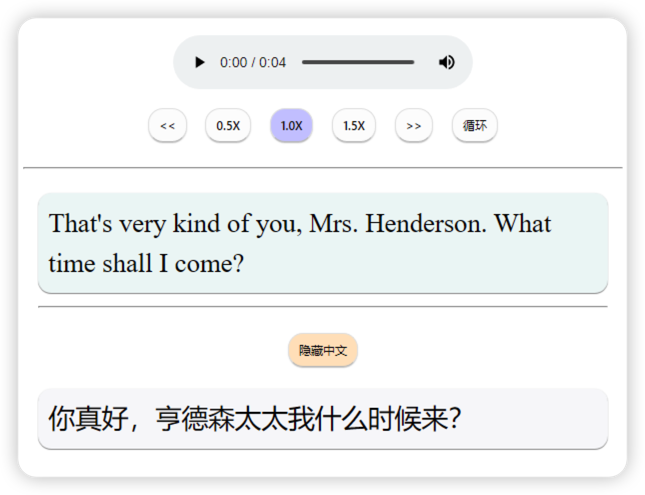Click the audio progress bar
This screenshot has width=645, height=495.
(358, 63)
